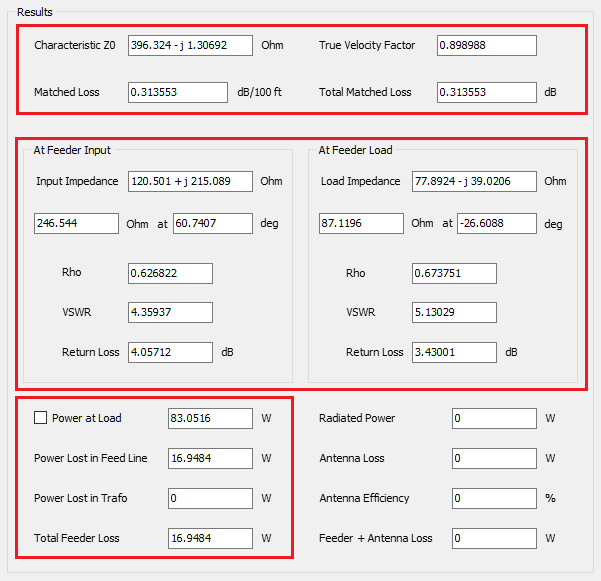Click the Power at Load value 83.0516
601x581 pixels.
coord(210,418)
